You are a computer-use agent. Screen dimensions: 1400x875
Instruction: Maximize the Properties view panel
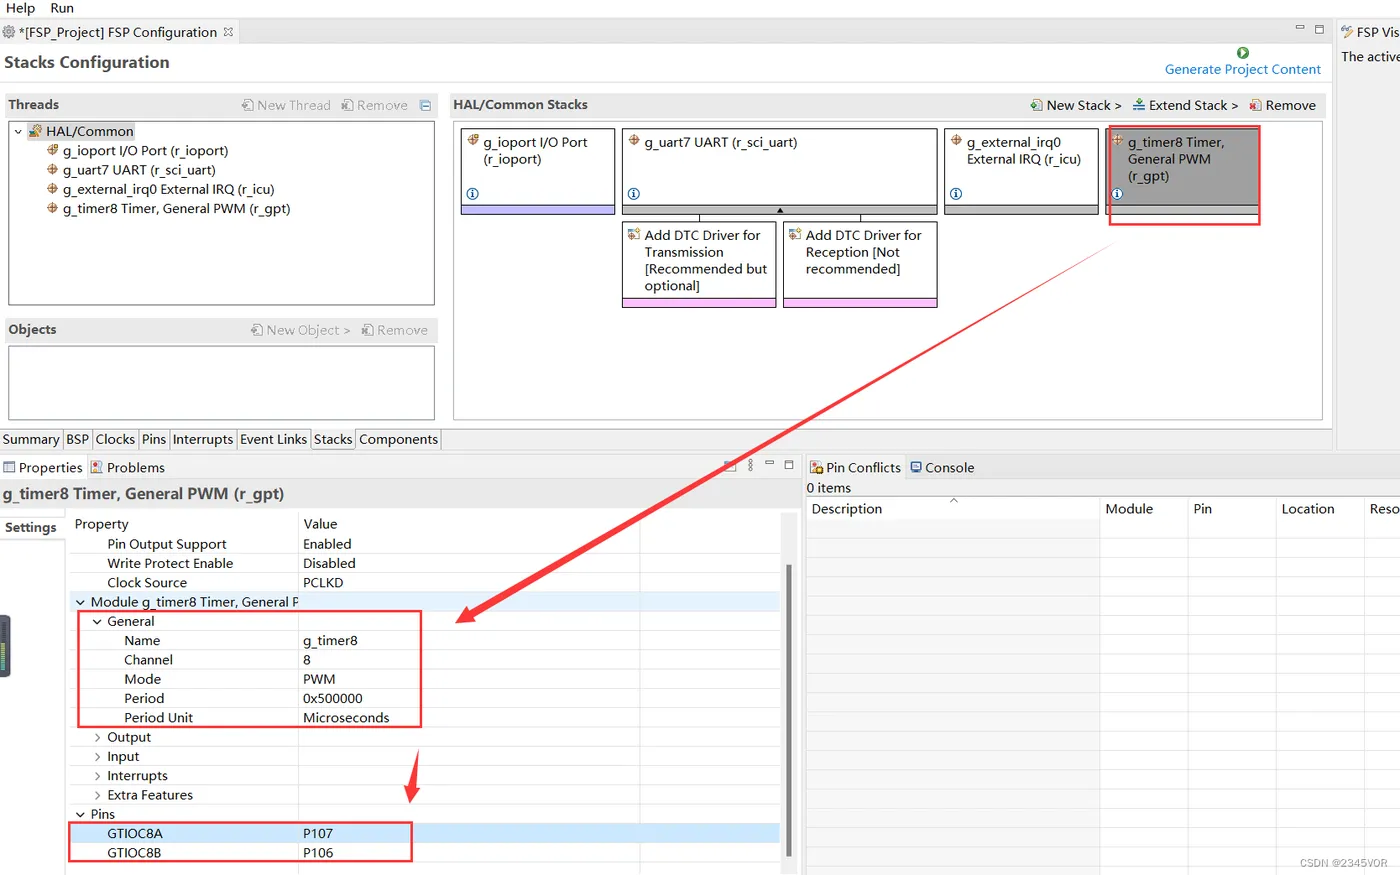[x=789, y=464]
